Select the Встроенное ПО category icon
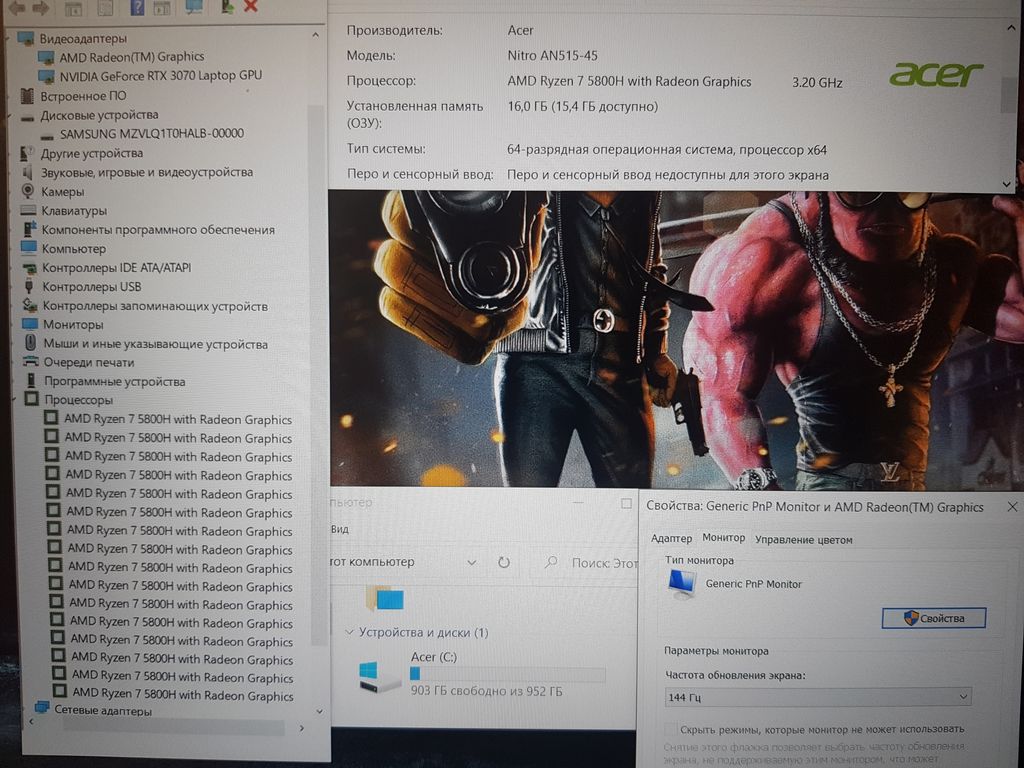1024x768 pixels. (x=27, y=96)
